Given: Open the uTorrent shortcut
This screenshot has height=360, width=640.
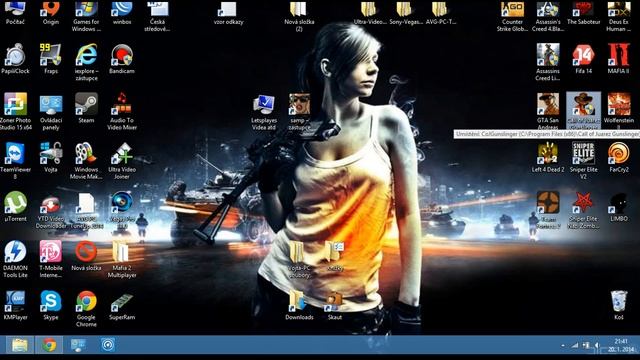Looking at the screenshot, I should (16, 207).
